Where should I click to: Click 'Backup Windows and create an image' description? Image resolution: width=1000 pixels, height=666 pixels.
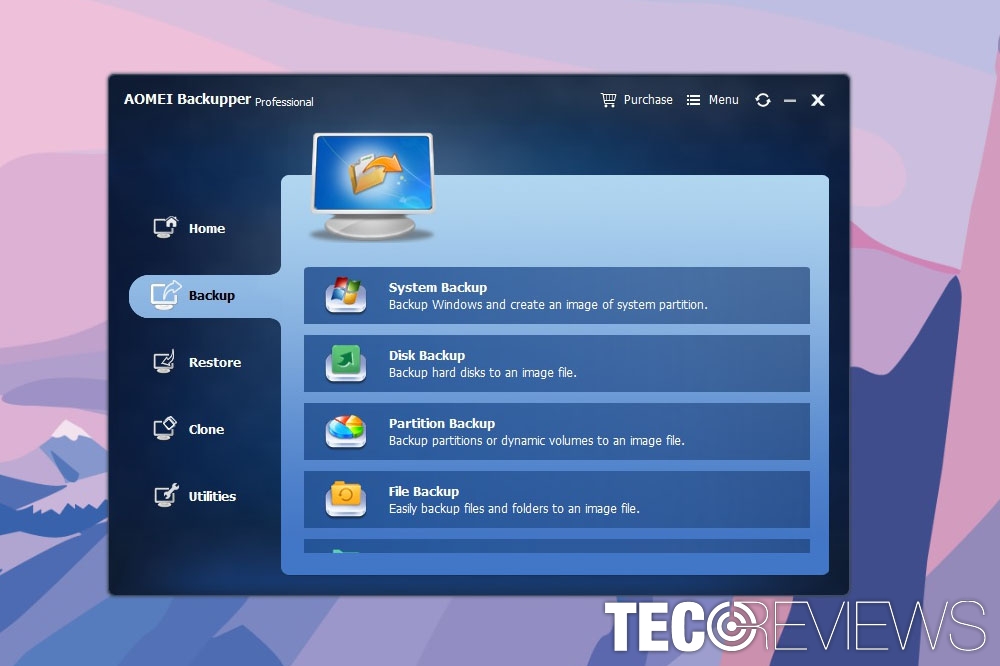coord(548,305)
